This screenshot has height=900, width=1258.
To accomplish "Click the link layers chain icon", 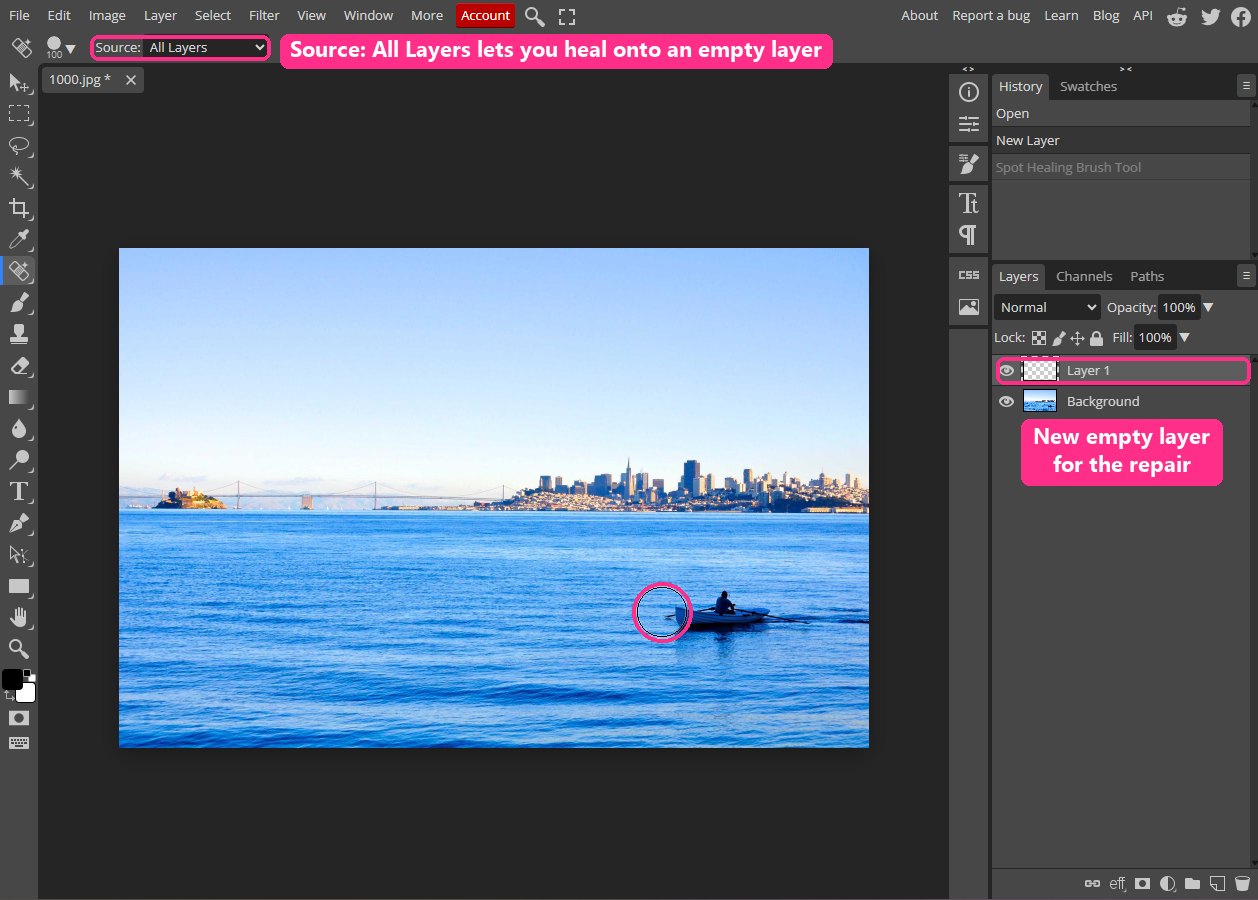I will pyautogui.click(x=1093, y=884).
